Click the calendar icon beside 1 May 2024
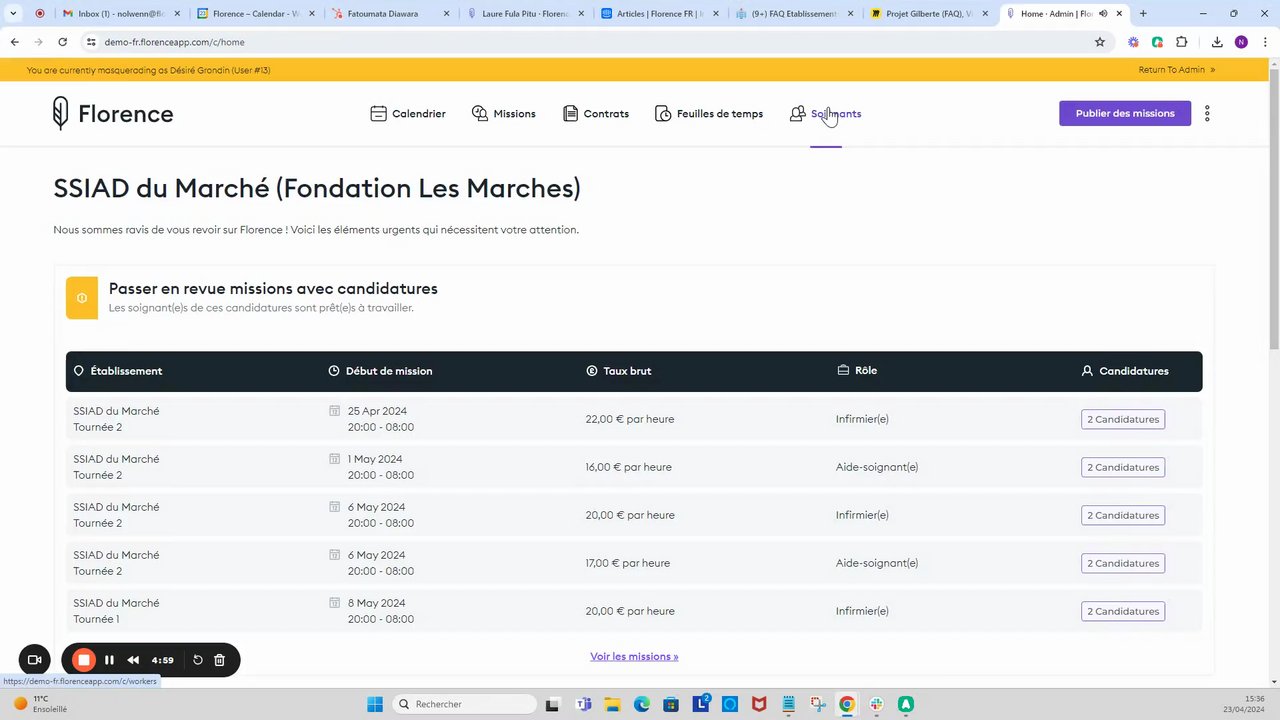 pos(334,459)
